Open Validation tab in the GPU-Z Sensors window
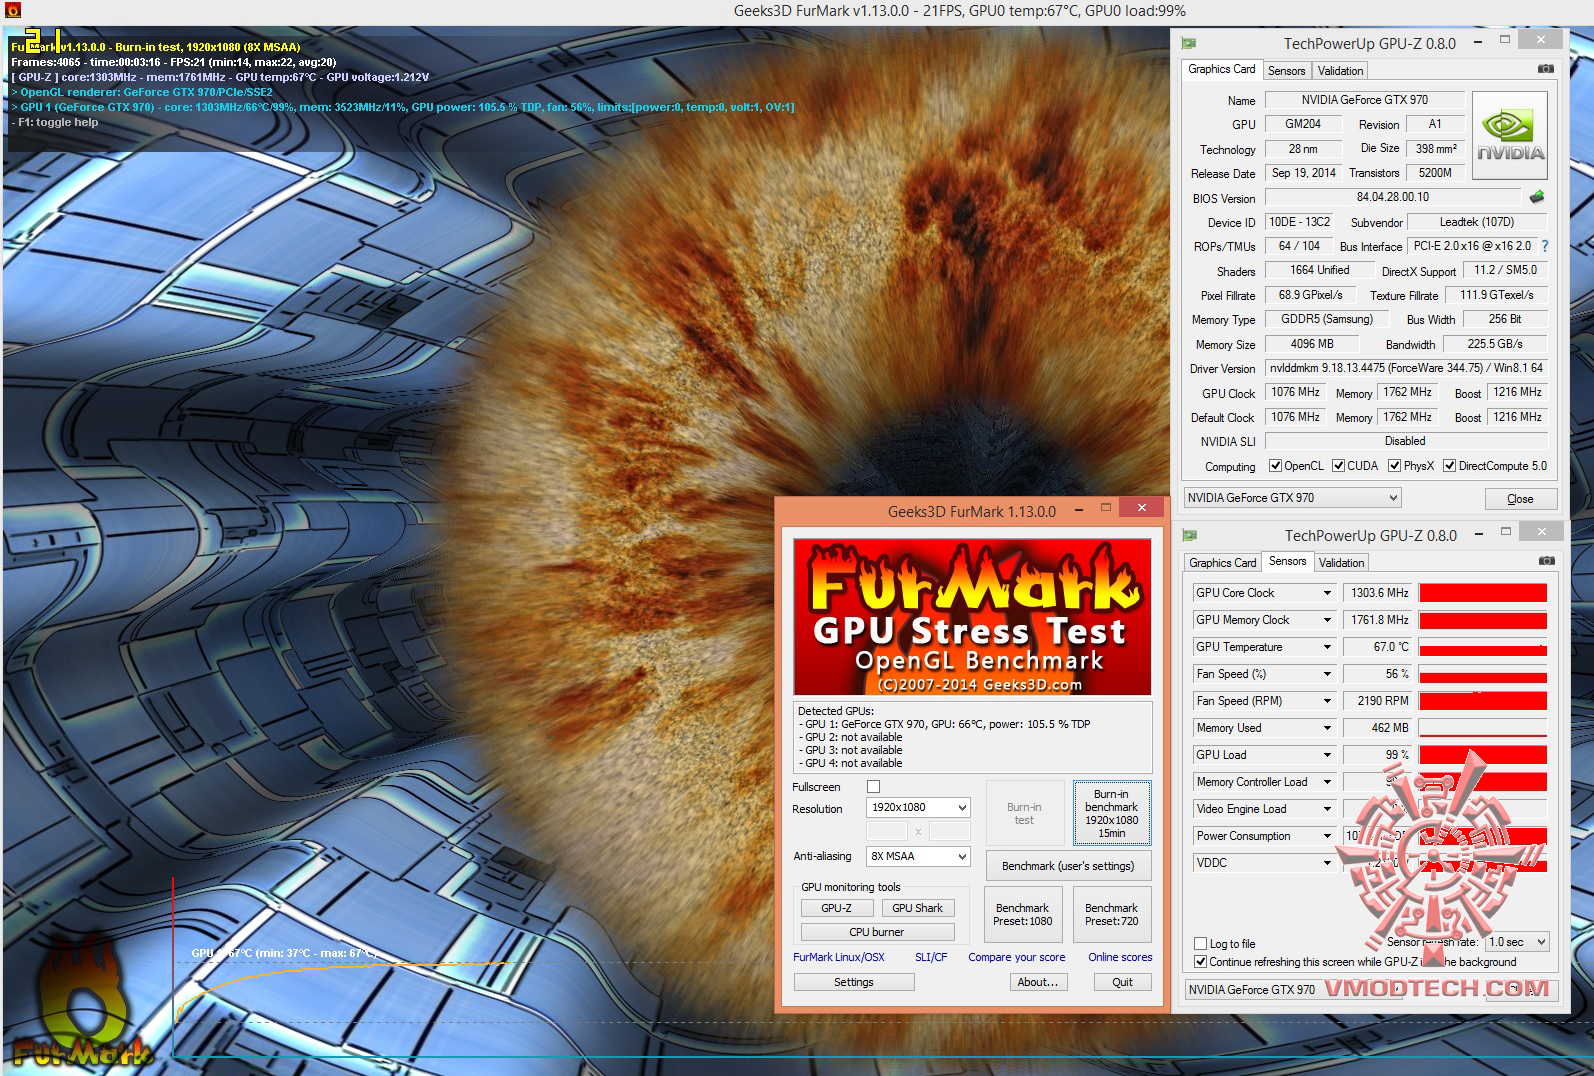The image size is (1594, 1076). click(1341, 563)
